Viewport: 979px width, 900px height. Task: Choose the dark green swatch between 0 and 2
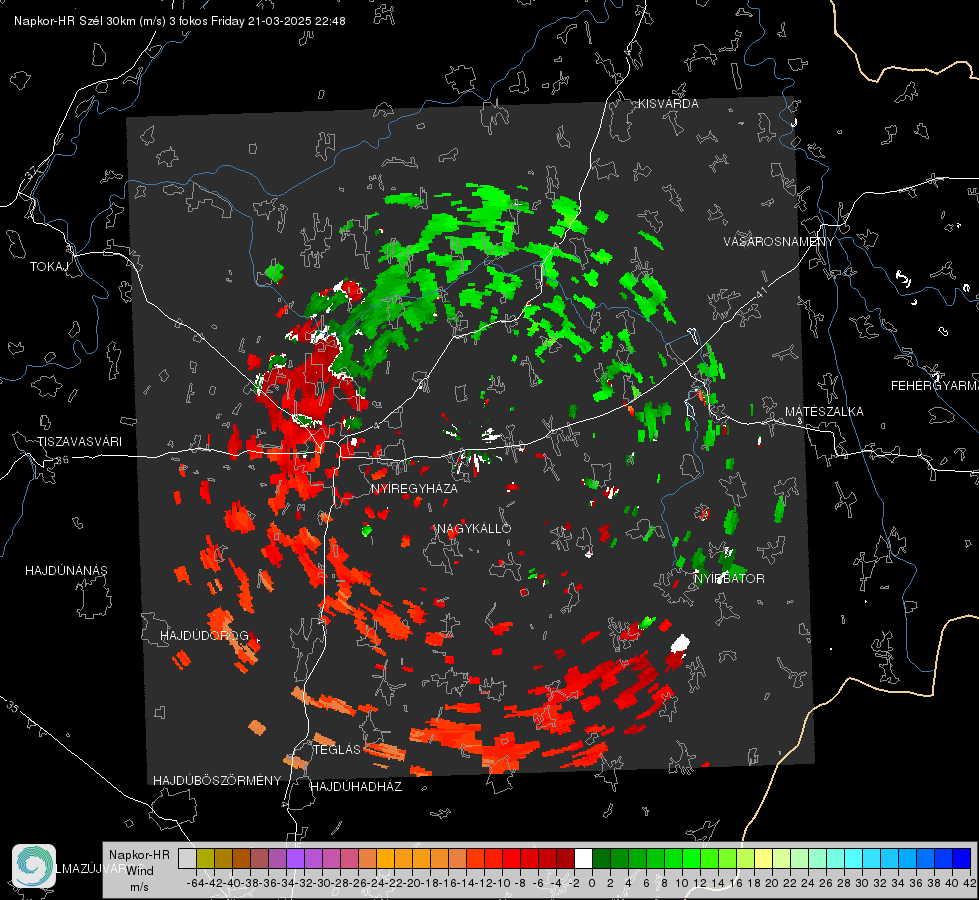601,859
